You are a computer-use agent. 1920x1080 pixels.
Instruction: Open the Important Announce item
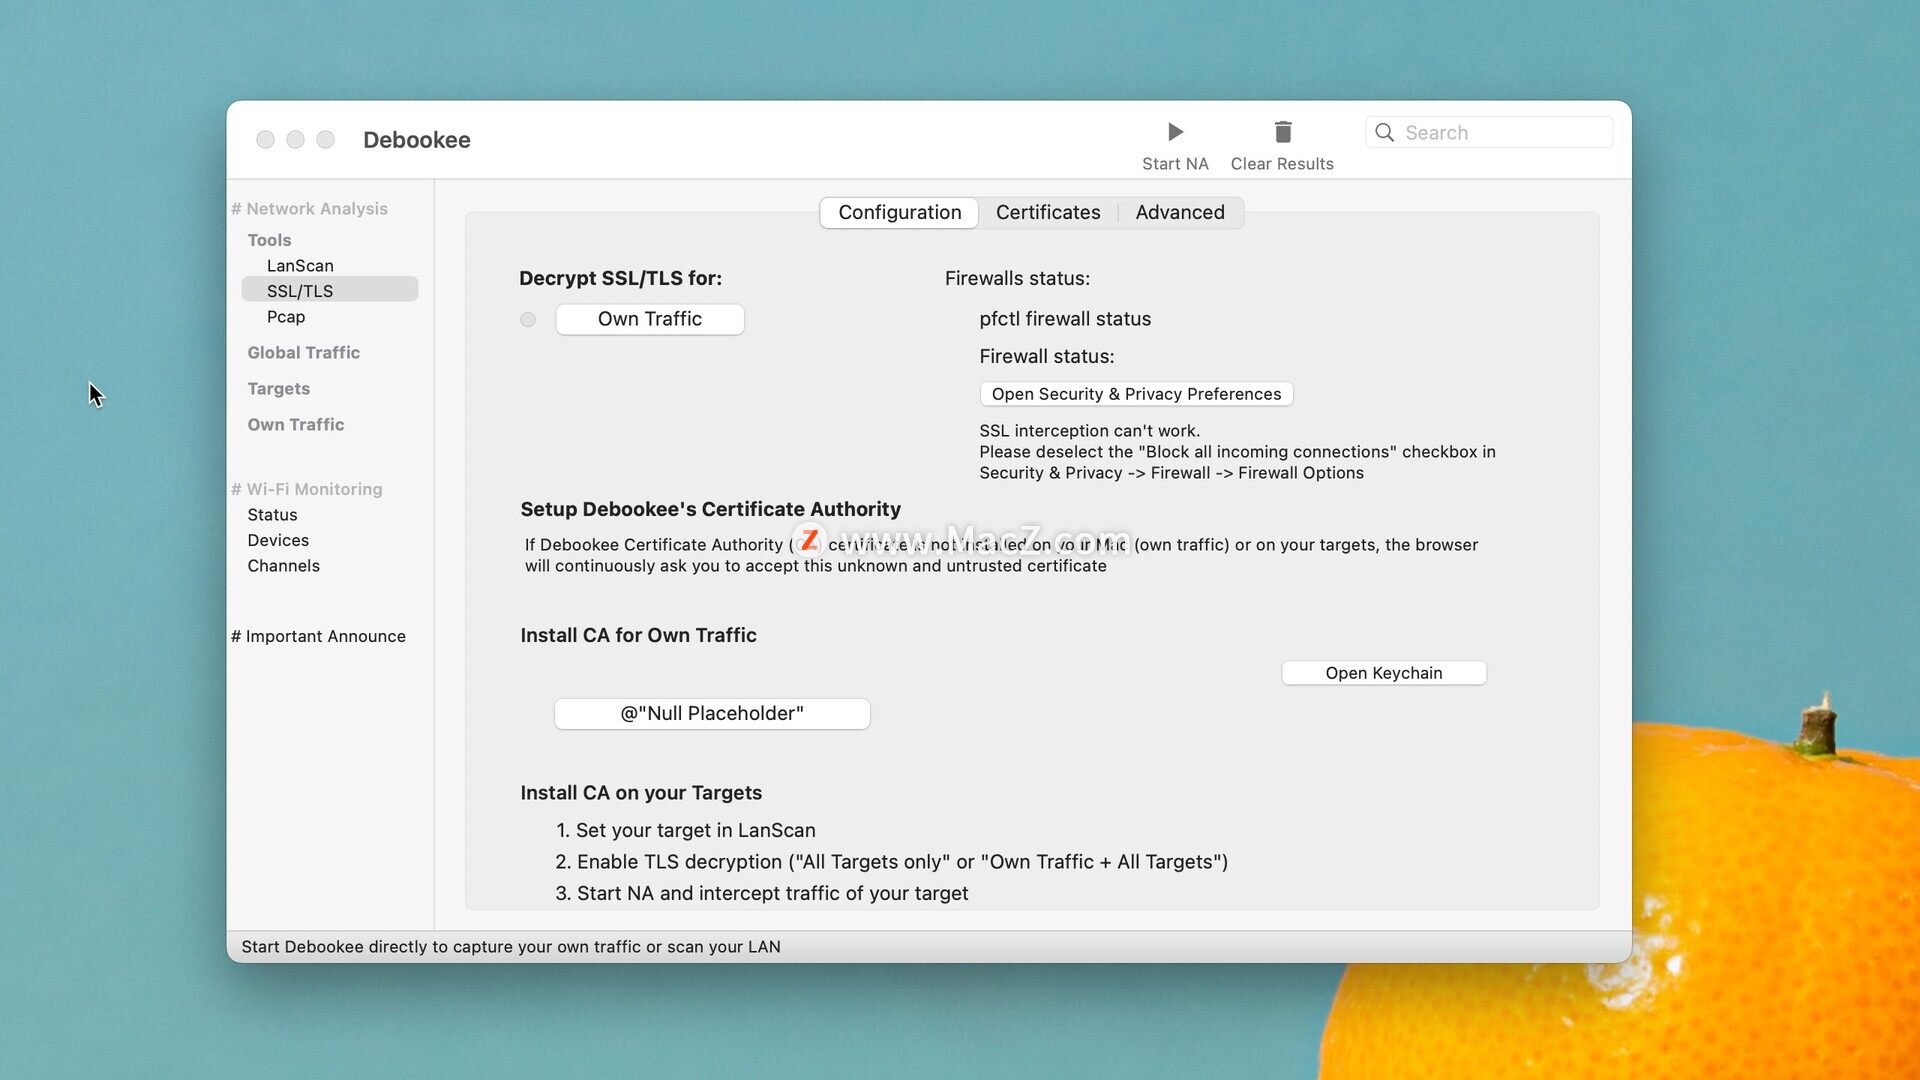318,637
